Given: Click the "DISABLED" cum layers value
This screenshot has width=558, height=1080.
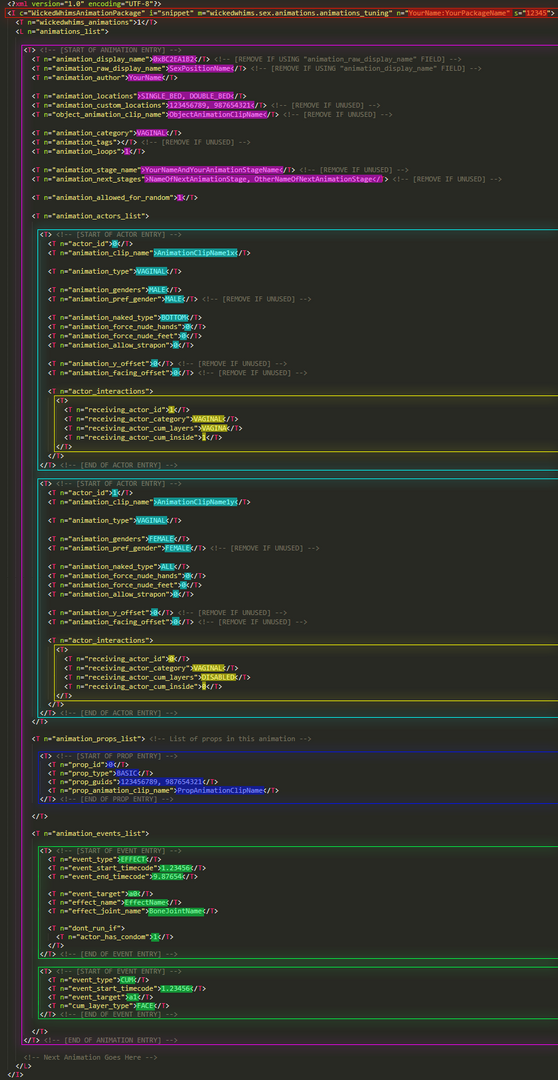Looking at the screenshot, I should pyautogui.click(x=219, y=677).
